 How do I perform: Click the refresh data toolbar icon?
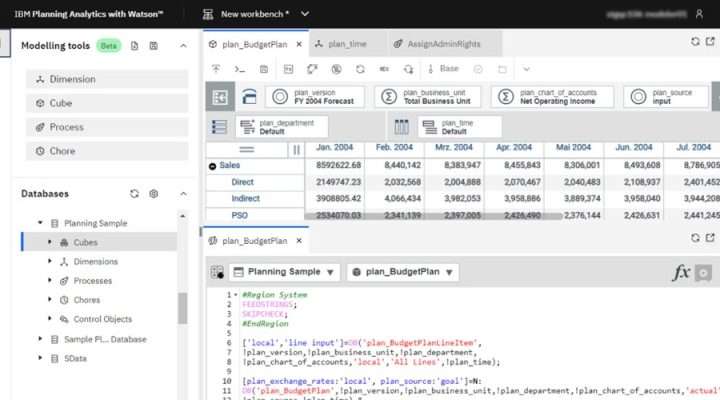tap(360, 69)
